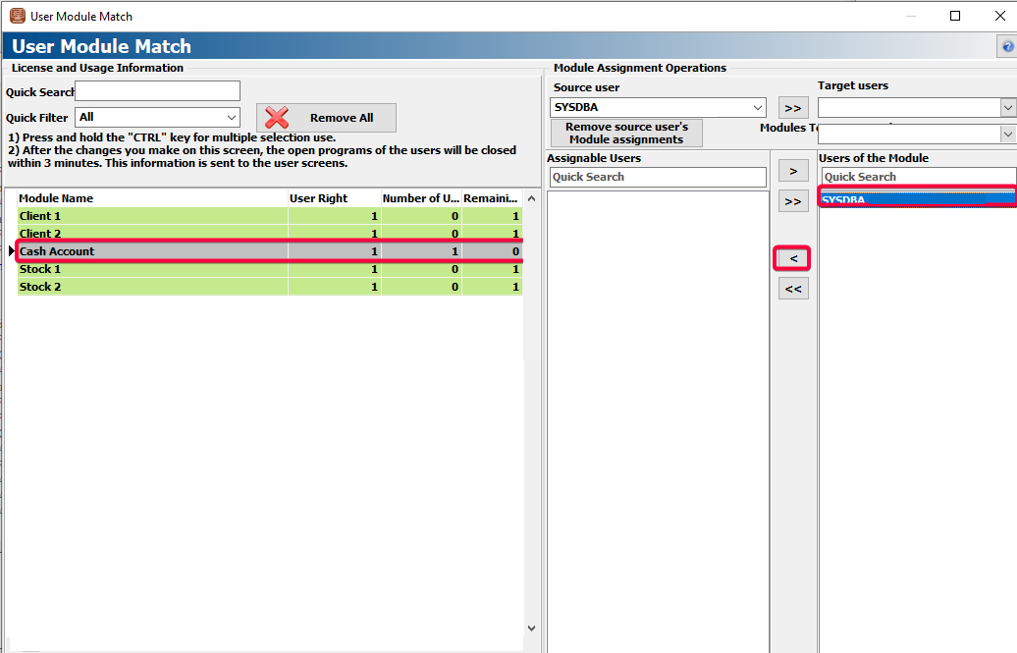Click the single left arrow remove button
1017x653 pixels.
793,259
